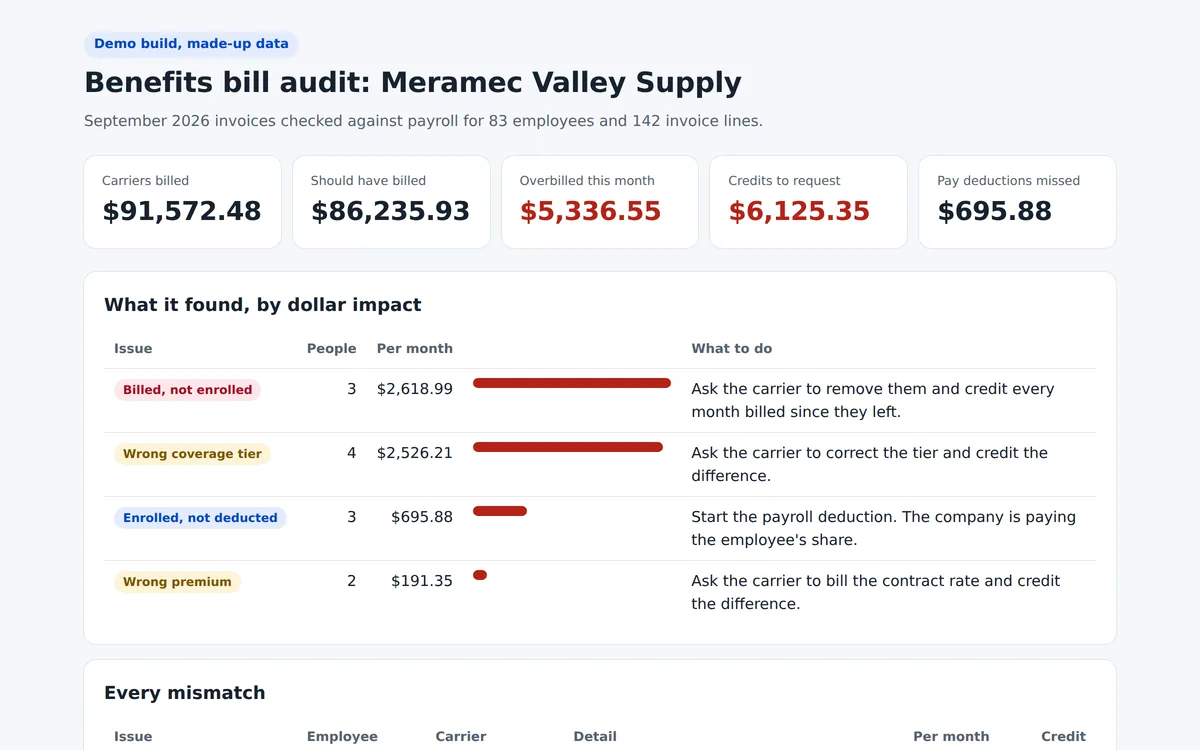Click the 'Detail' column header
This screenshot has height=750, width=1200.
595,737
